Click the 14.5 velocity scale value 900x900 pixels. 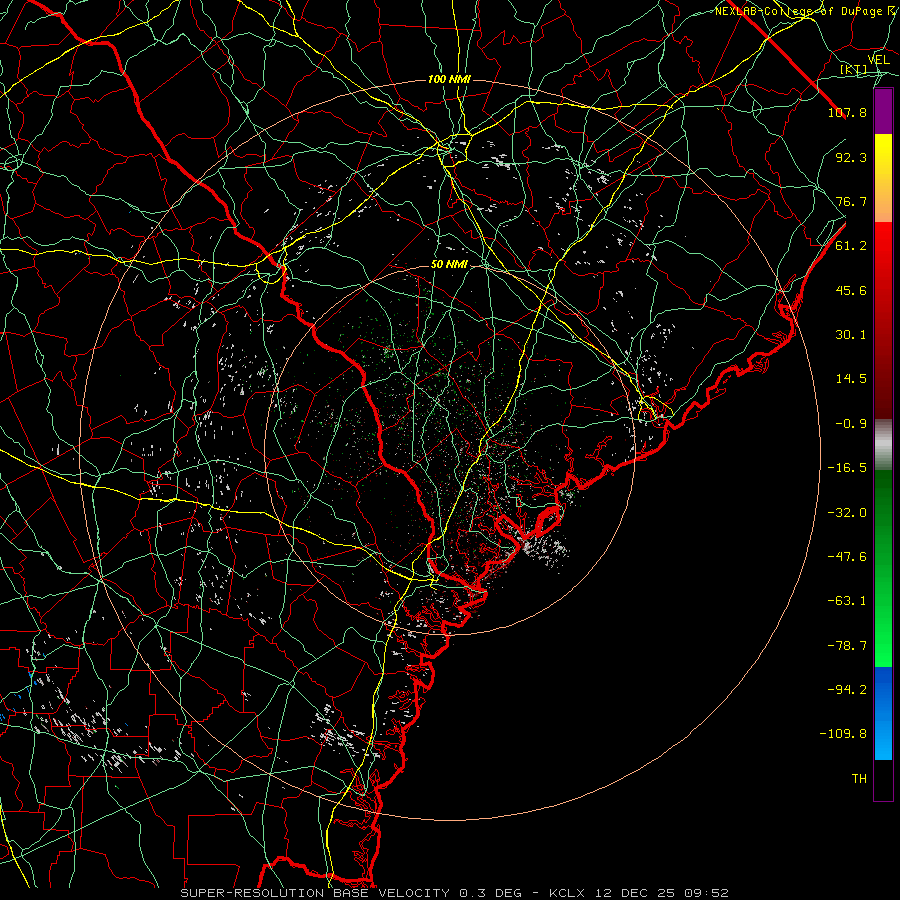tap(851, 379)
